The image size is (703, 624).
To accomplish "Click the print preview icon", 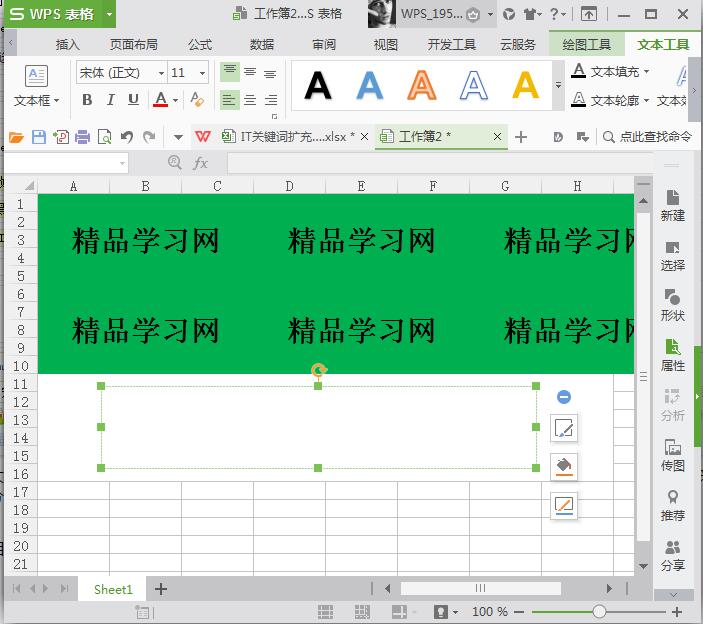I will tap(104, 137).
